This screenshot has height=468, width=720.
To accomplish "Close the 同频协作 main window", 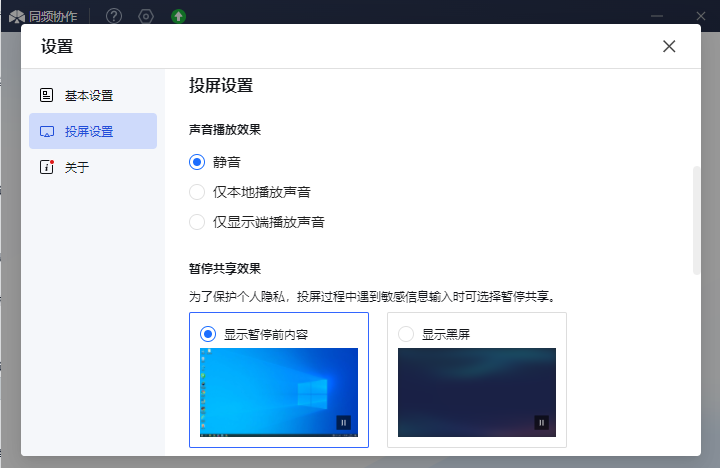I will click(x=701, y=16).
